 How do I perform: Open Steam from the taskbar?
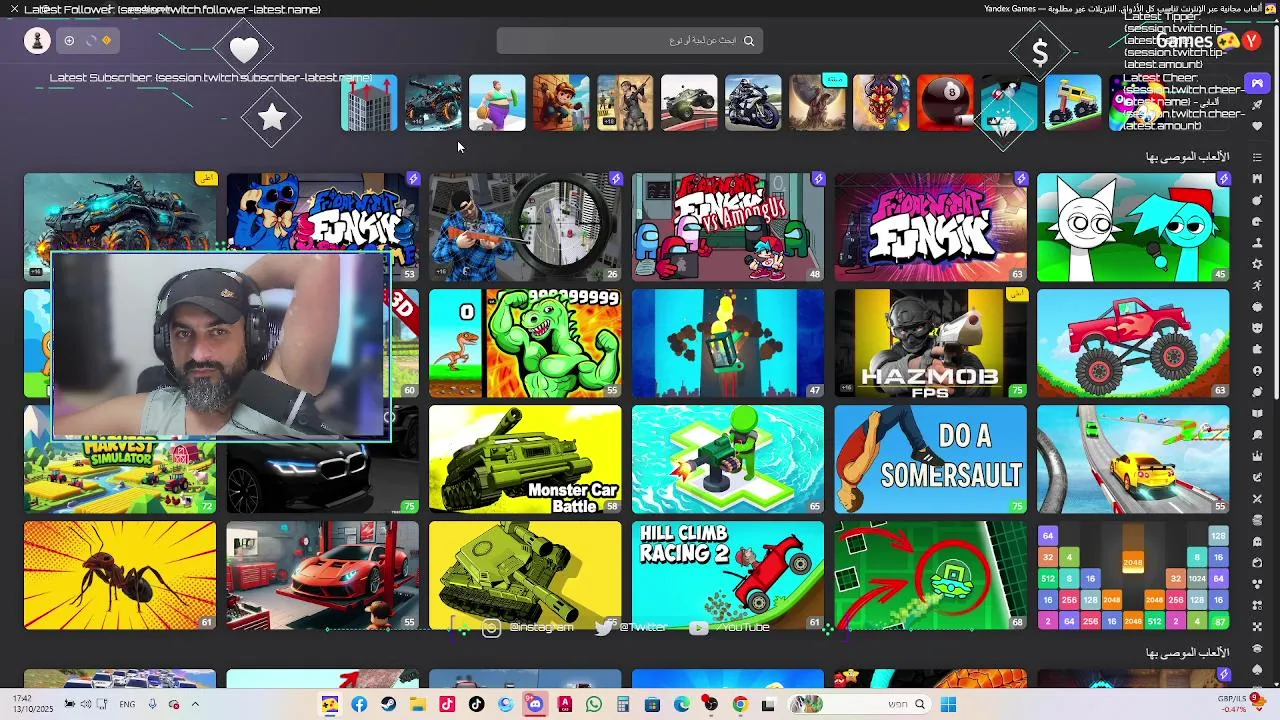[388, 705]
